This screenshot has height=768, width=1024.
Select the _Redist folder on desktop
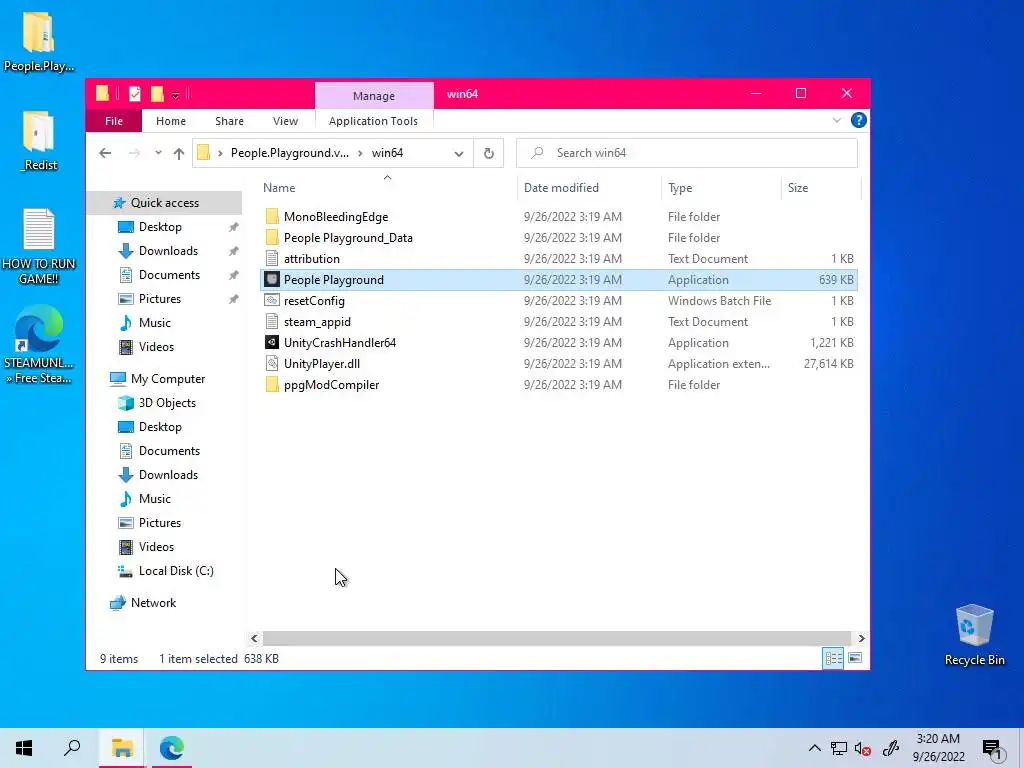click(x=39, y=141)
